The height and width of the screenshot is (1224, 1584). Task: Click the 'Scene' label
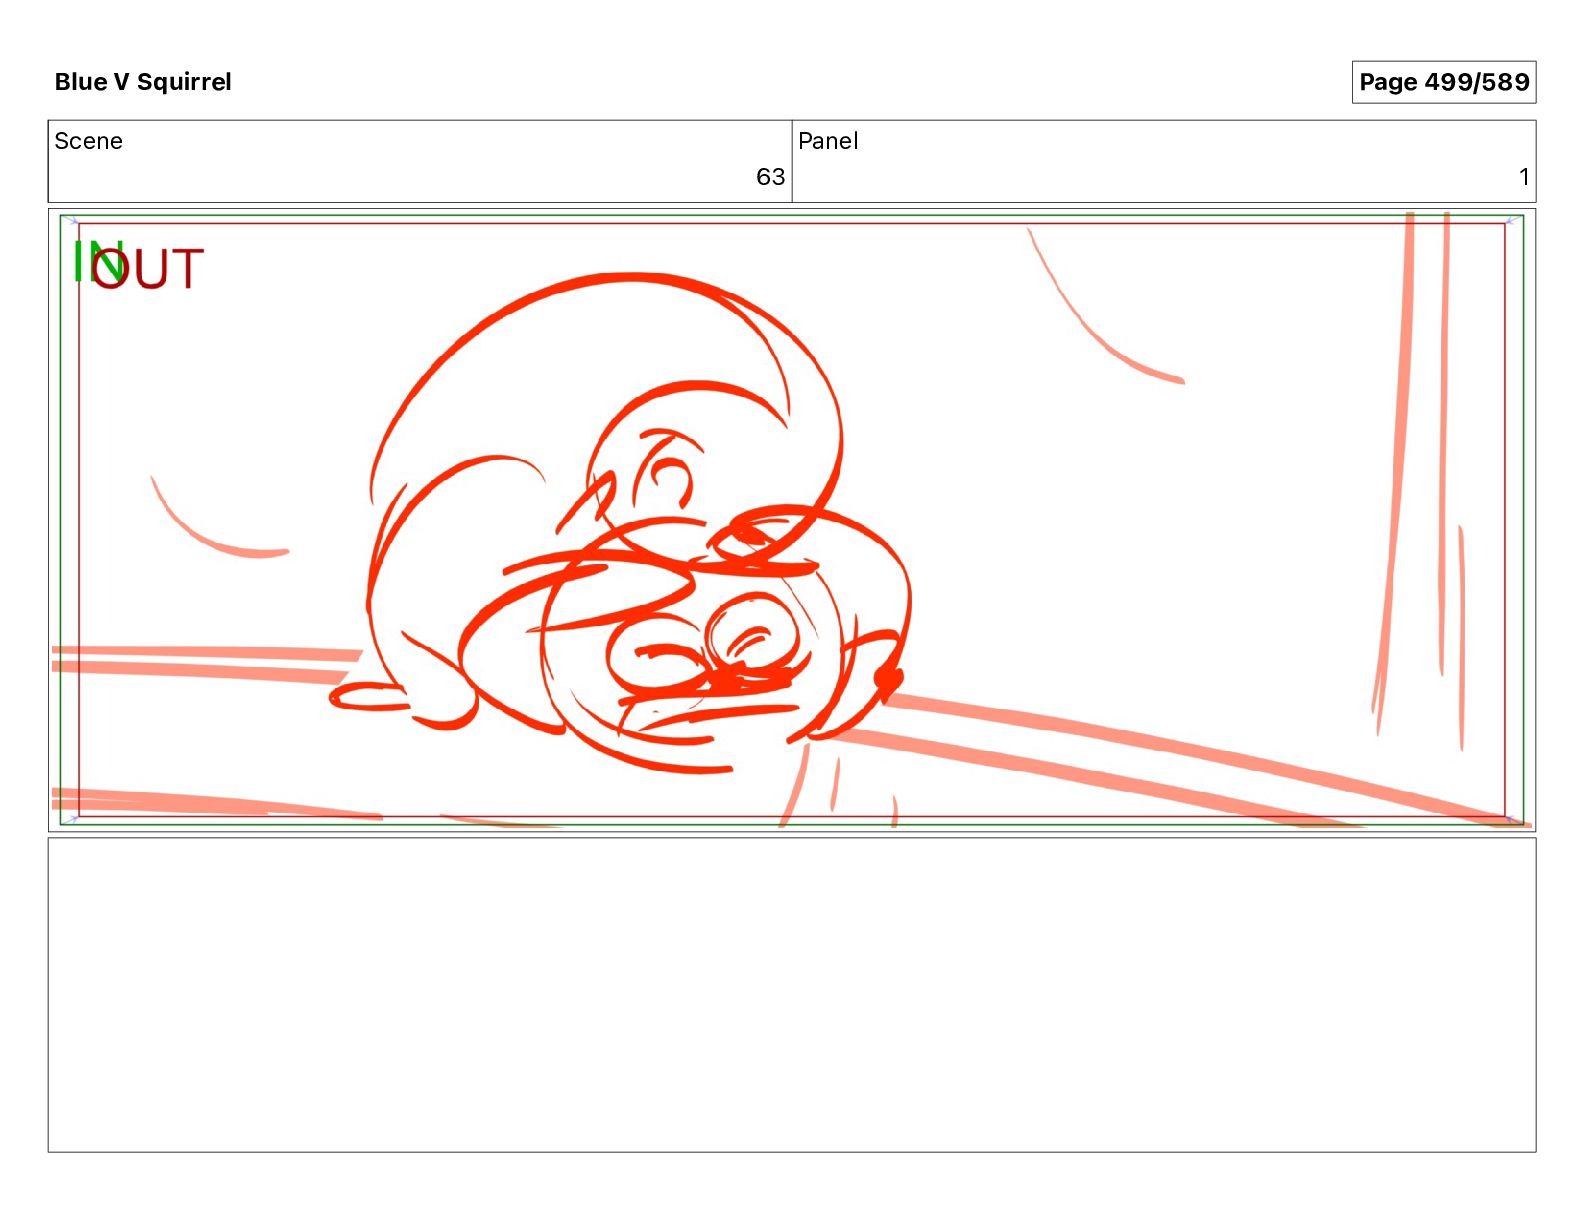click(x=89, y=141)
